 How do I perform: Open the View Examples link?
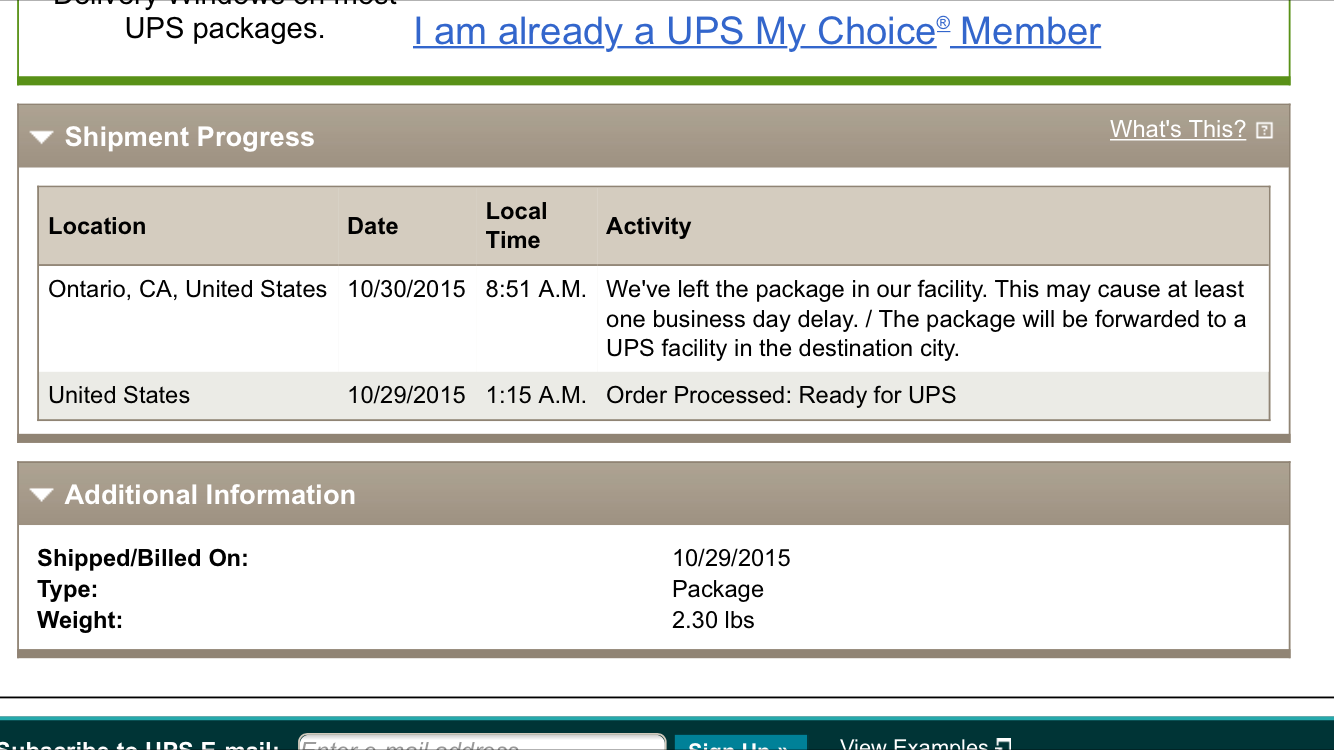tap(914, 744)
